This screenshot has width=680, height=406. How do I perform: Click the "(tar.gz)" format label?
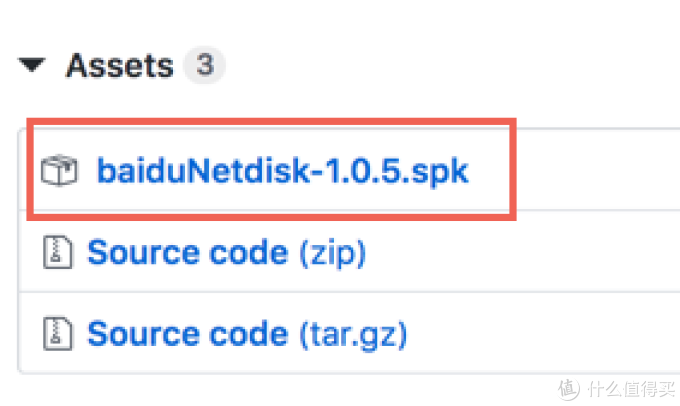point(353,334)
